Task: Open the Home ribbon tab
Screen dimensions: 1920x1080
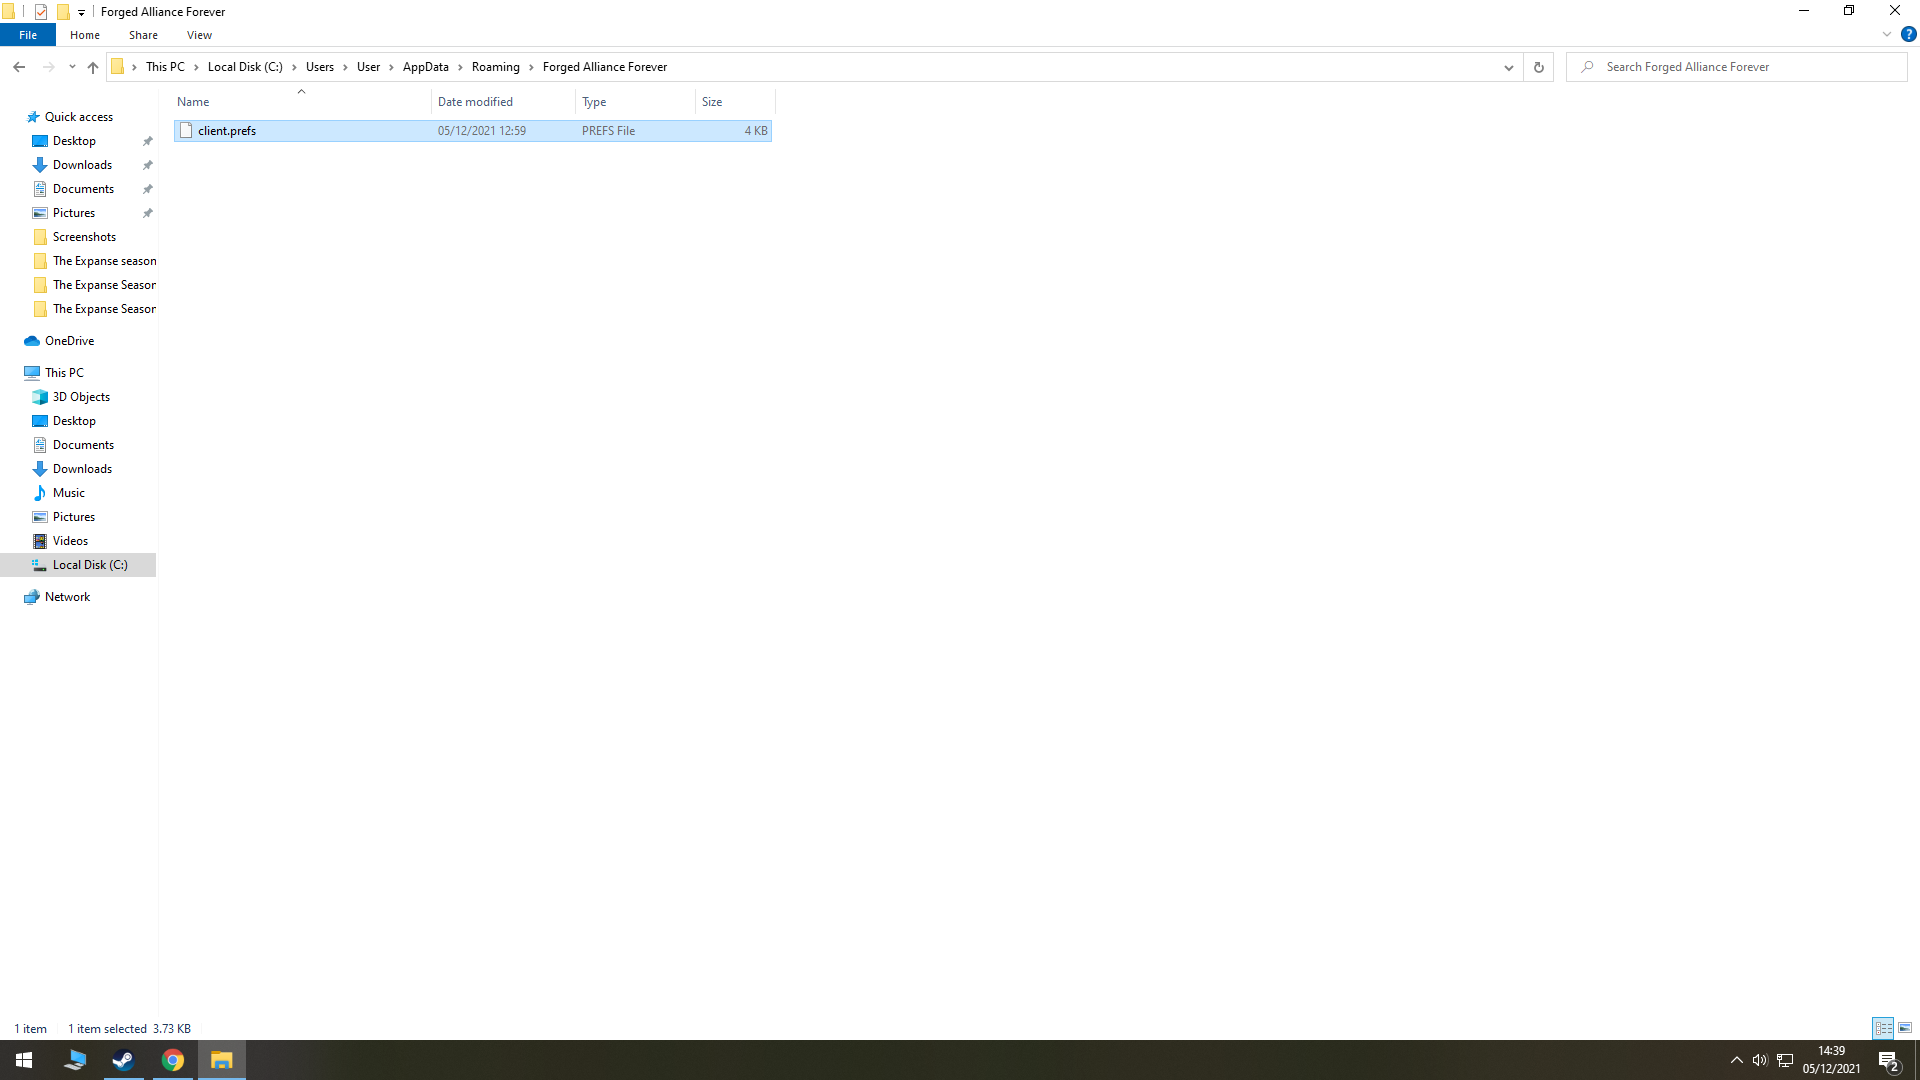Action: 85,35
